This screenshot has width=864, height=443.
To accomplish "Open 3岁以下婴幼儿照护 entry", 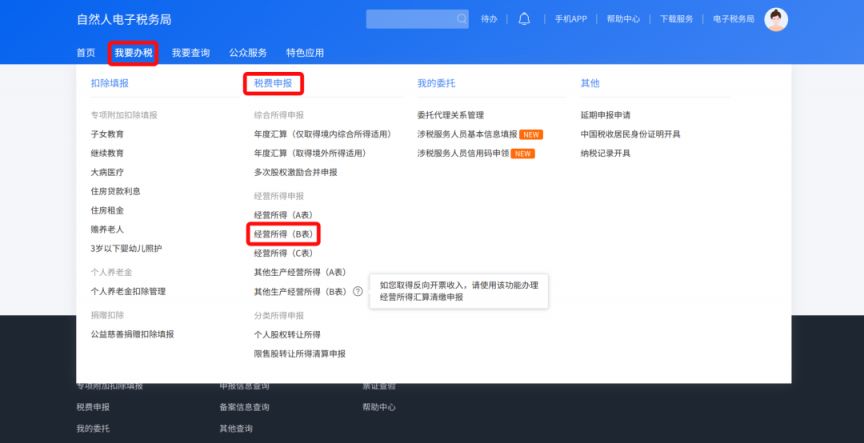I will tap(126, 248).
